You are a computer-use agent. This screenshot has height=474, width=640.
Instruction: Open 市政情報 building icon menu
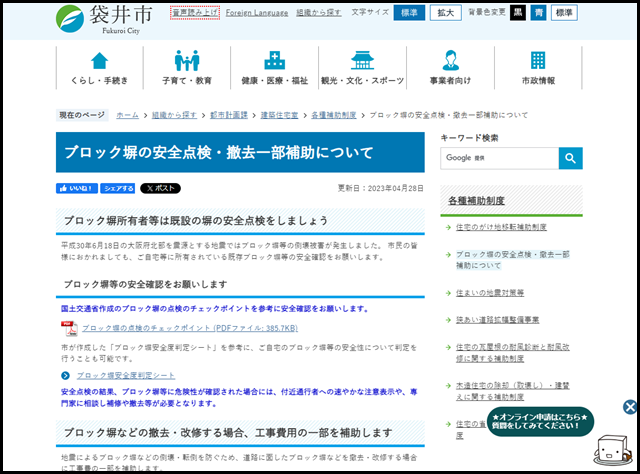(x=538, y=67)
